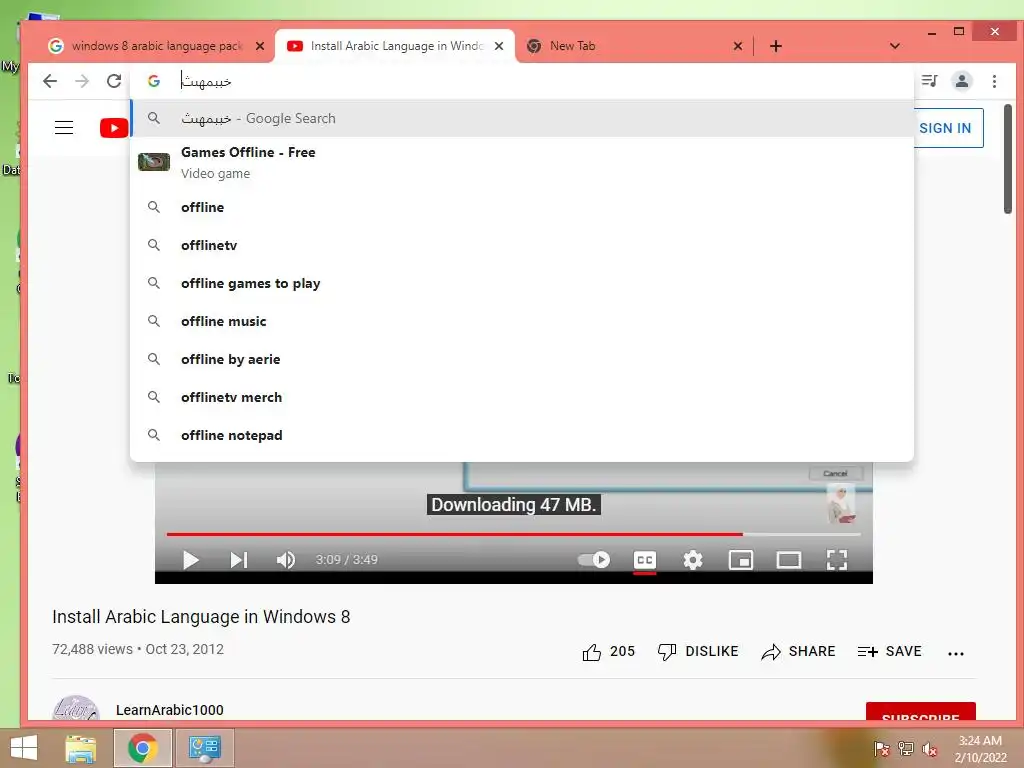Switch to miniplayer mode
This screenshot has height=768, width=1024.
coord(741,560)
